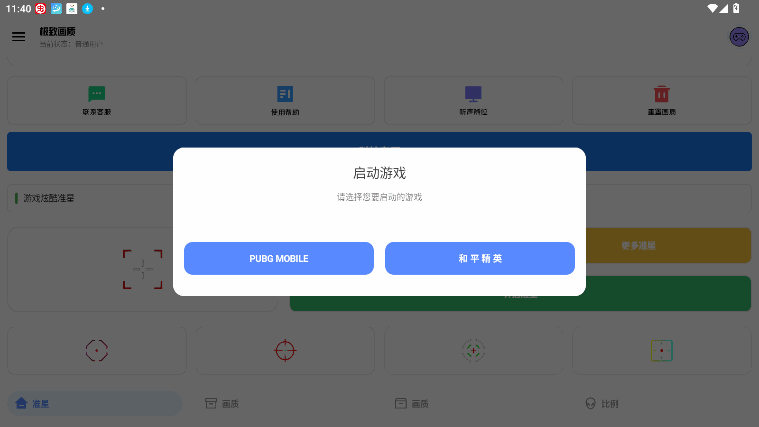Select the square gradient-border crosshair
This screenshot has height=427, width=759.
(662, 351)
